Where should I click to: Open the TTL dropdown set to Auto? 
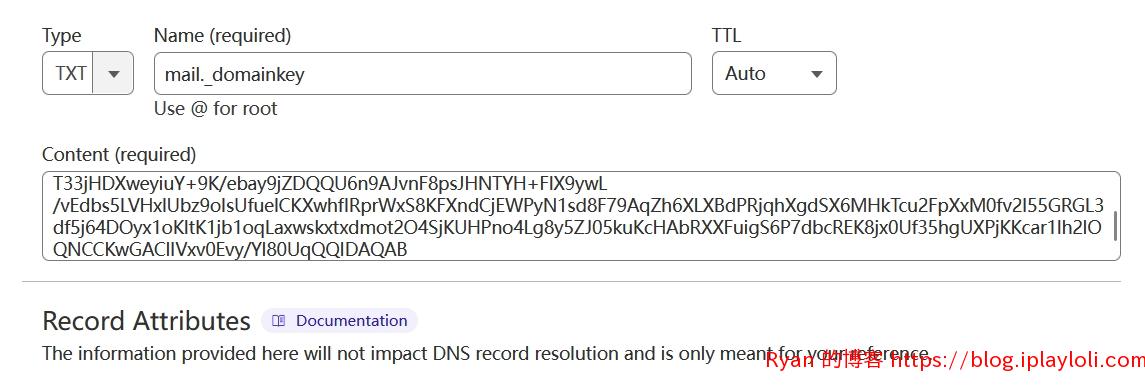point(774,73)
